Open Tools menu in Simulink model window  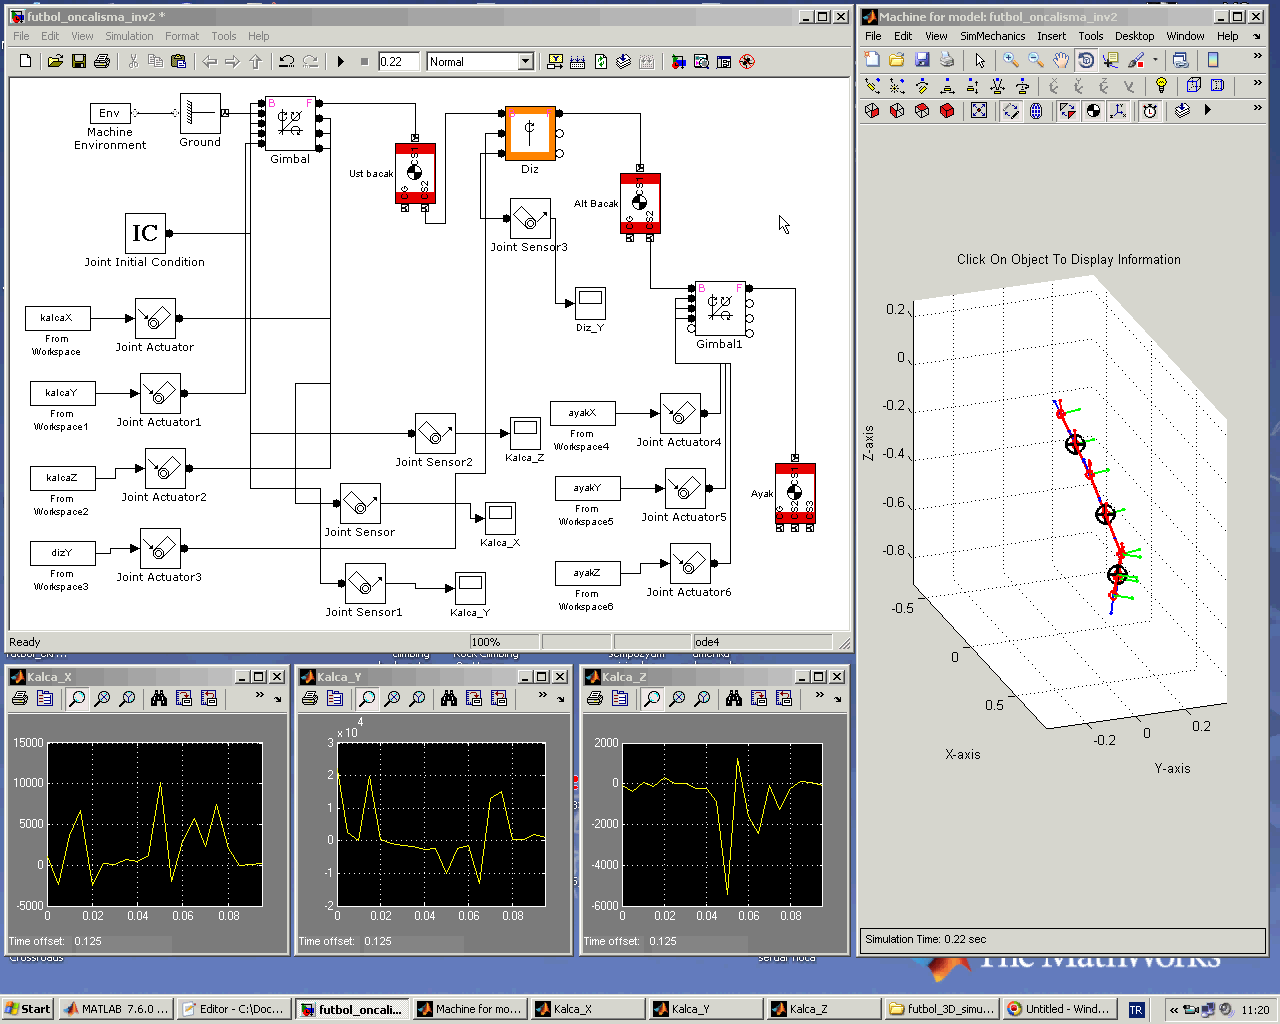click(x=224, y=36)
